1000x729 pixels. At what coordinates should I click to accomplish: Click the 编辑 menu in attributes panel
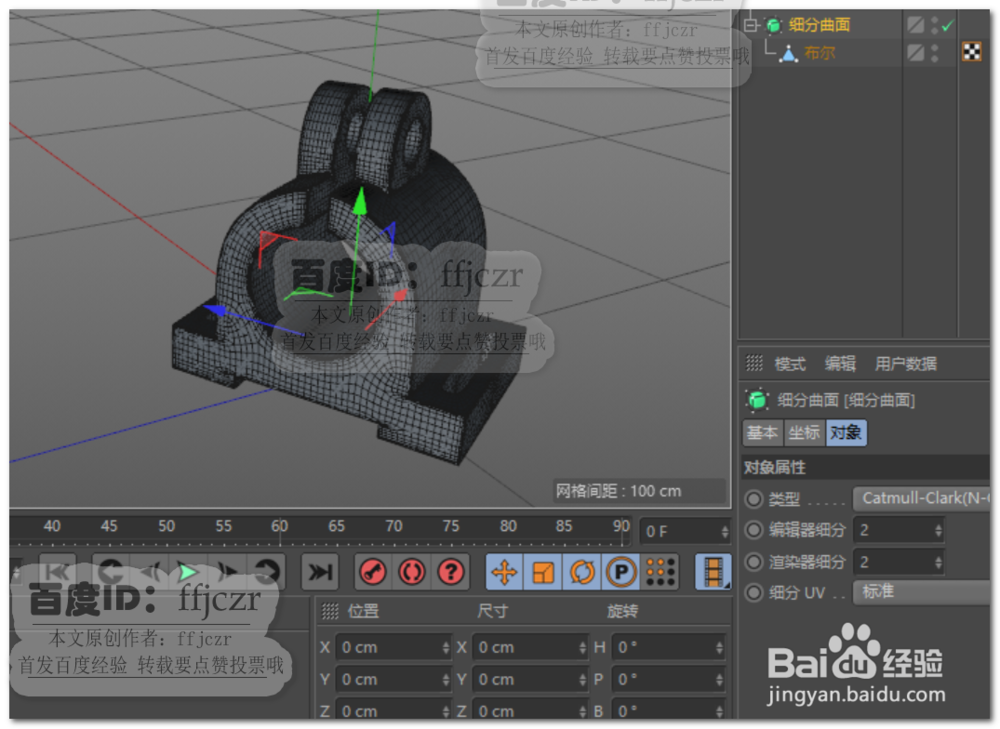840,363
